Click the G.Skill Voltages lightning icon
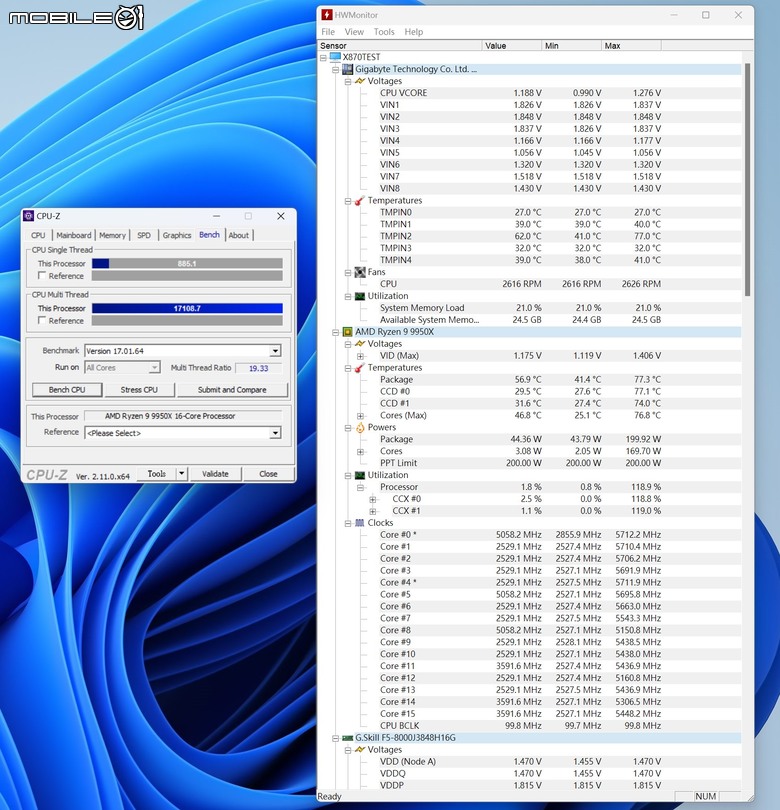The width and height of the screenshot is (780, 810). pos(360,750)
